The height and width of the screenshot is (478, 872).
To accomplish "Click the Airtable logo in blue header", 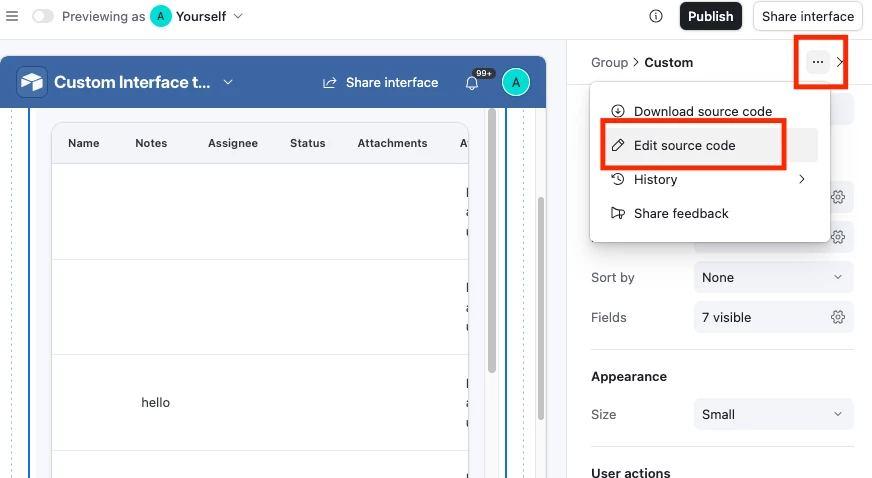I will tap(32, 82).
